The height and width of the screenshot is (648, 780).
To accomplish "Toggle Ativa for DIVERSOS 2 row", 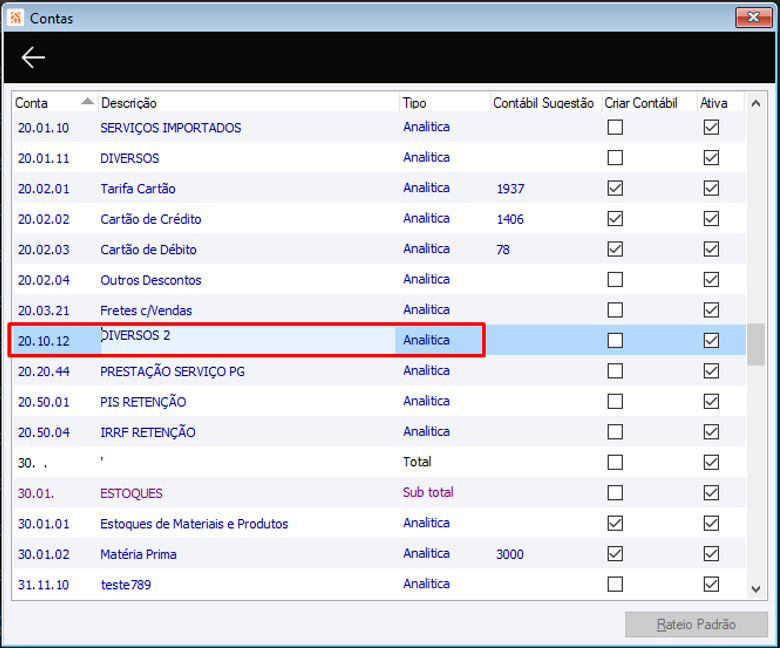I will tap(711, 341).
